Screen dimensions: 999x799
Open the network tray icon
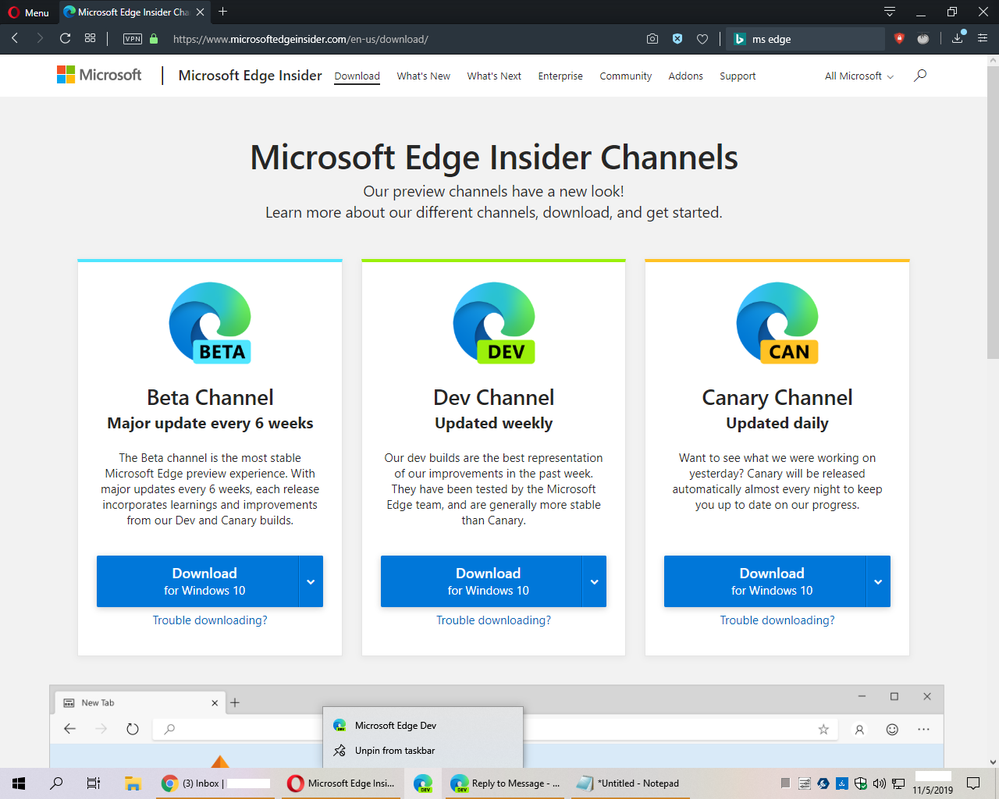click(898, 783)
